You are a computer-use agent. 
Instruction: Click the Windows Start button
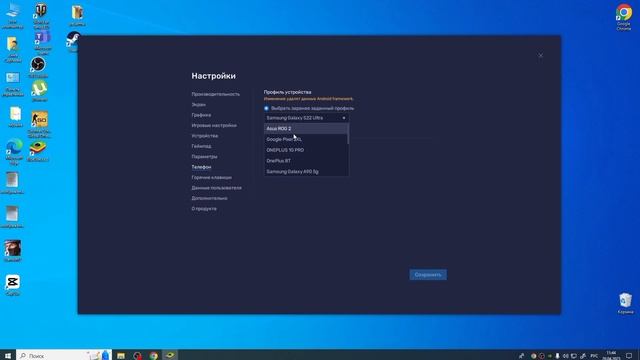(8, 356)
